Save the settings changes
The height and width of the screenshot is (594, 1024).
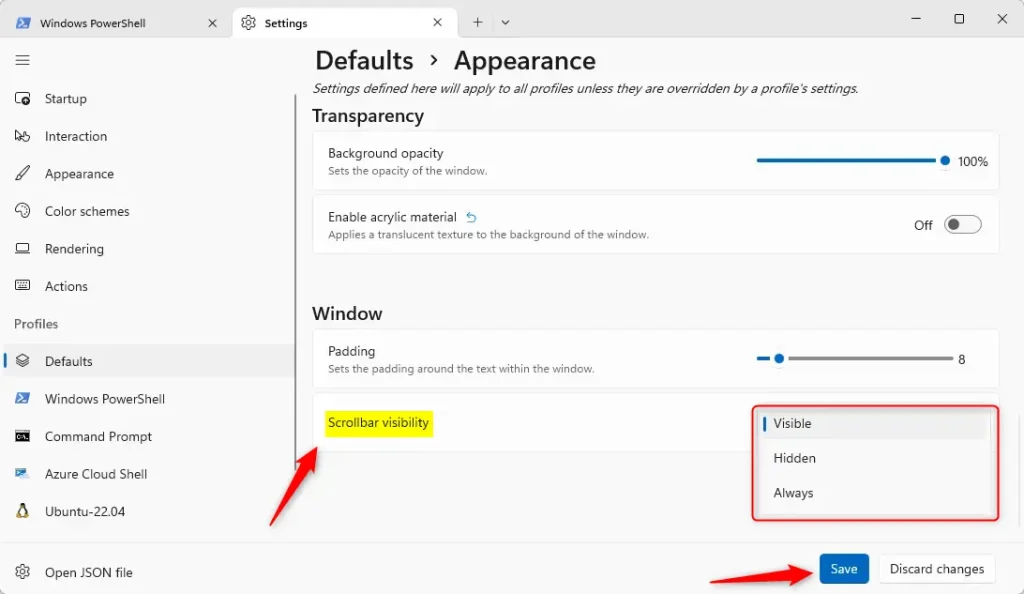click(844, 569)
